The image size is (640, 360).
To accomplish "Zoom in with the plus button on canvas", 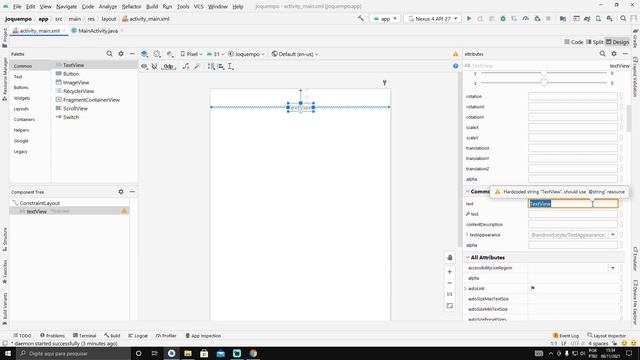I will 449,271.
